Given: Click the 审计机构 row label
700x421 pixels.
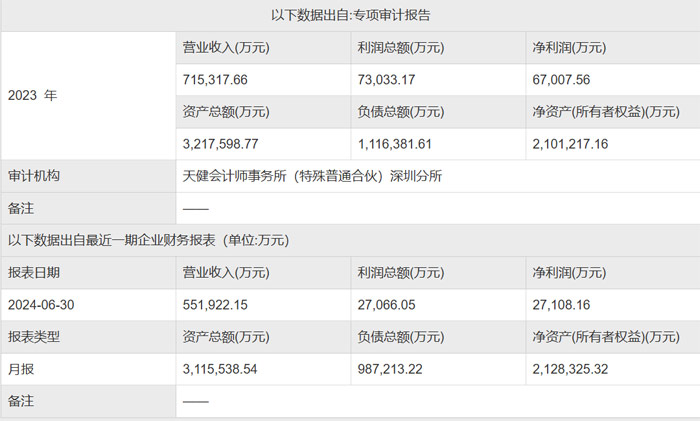Looking at the screenshot, I should click(33, 176).
